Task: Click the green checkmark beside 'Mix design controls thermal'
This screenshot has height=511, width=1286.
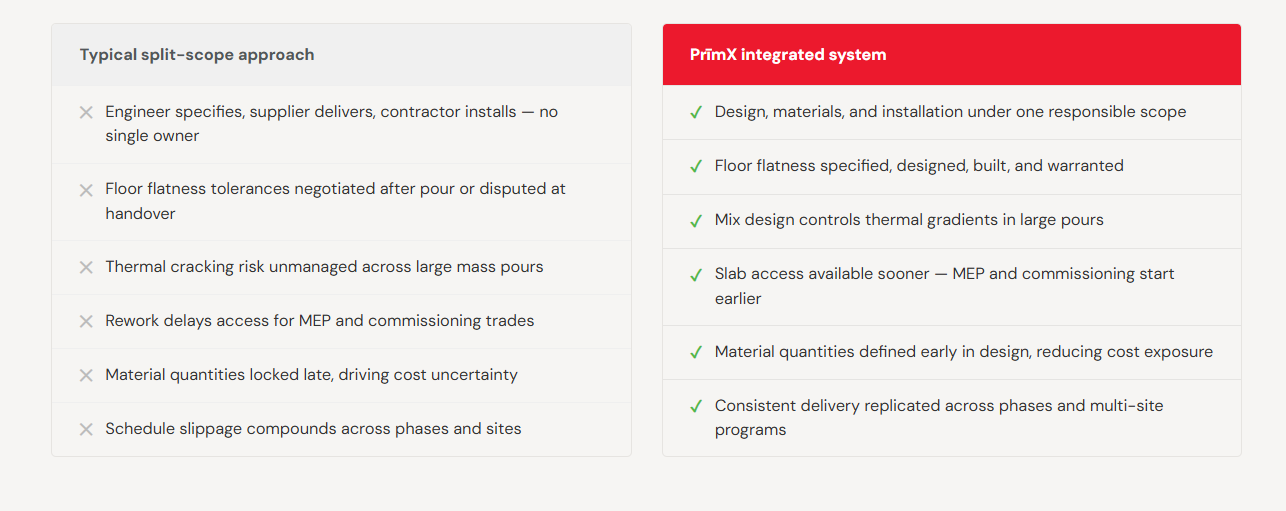Action: tap(696, 221)
